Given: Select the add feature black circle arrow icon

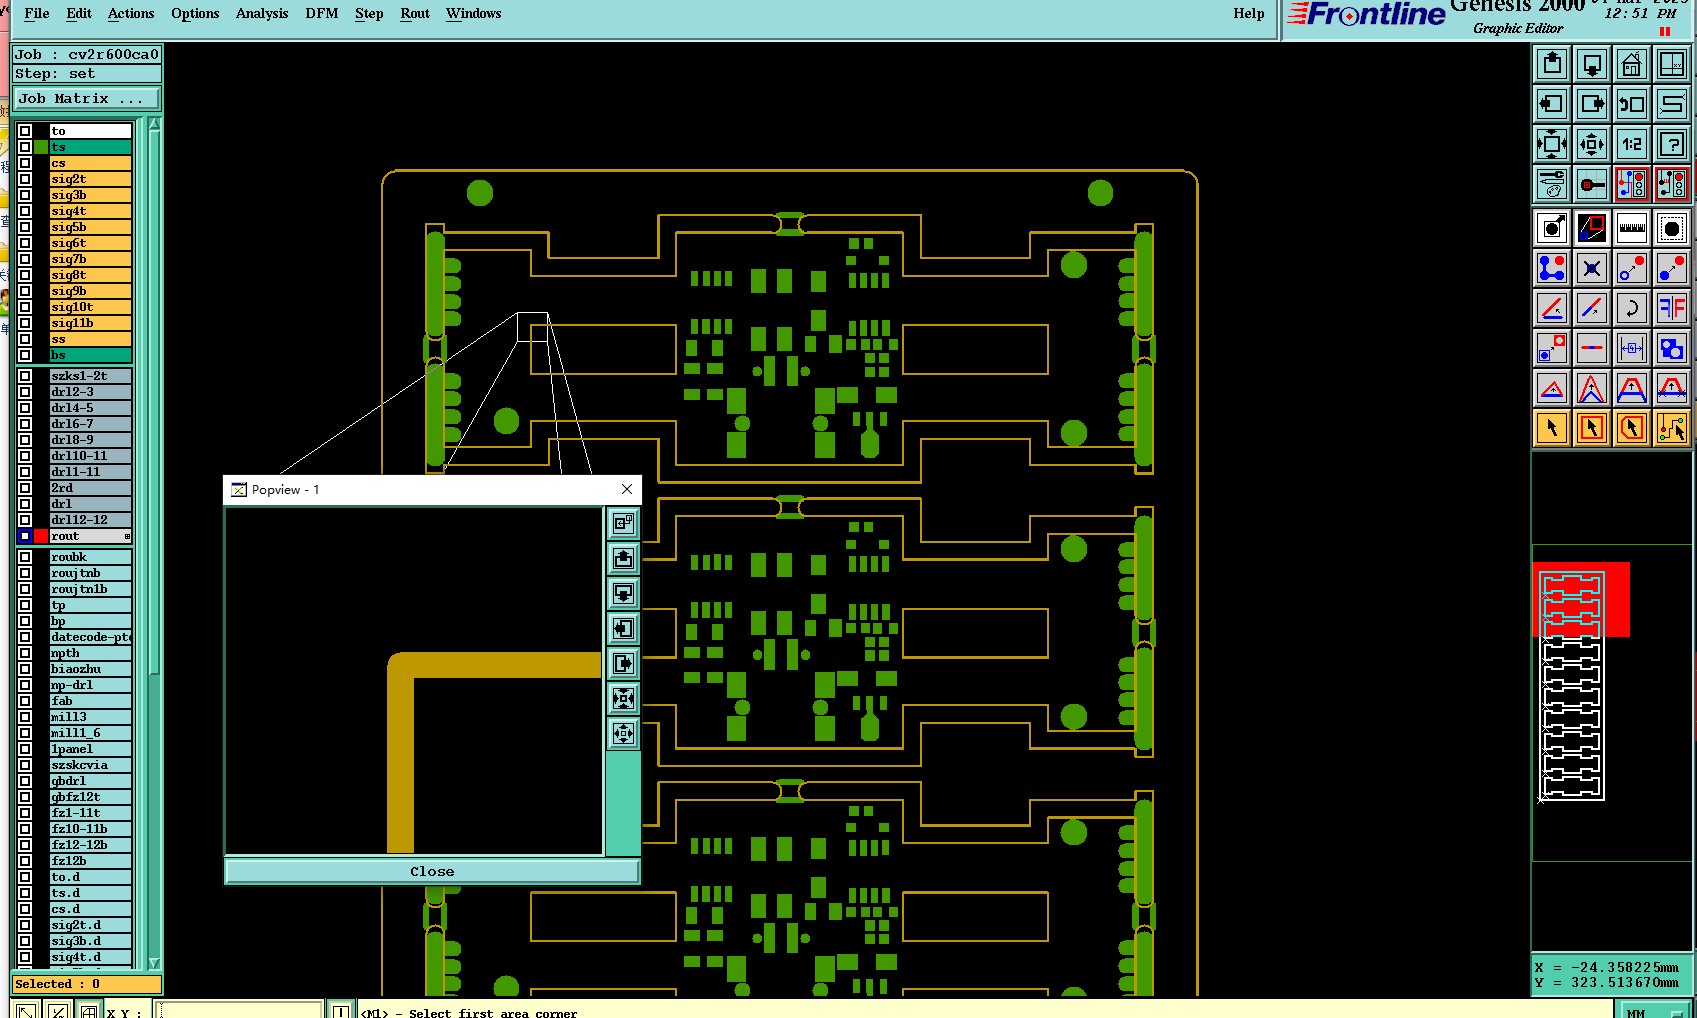Looking at the screenshot, I should pos(1552,228).
